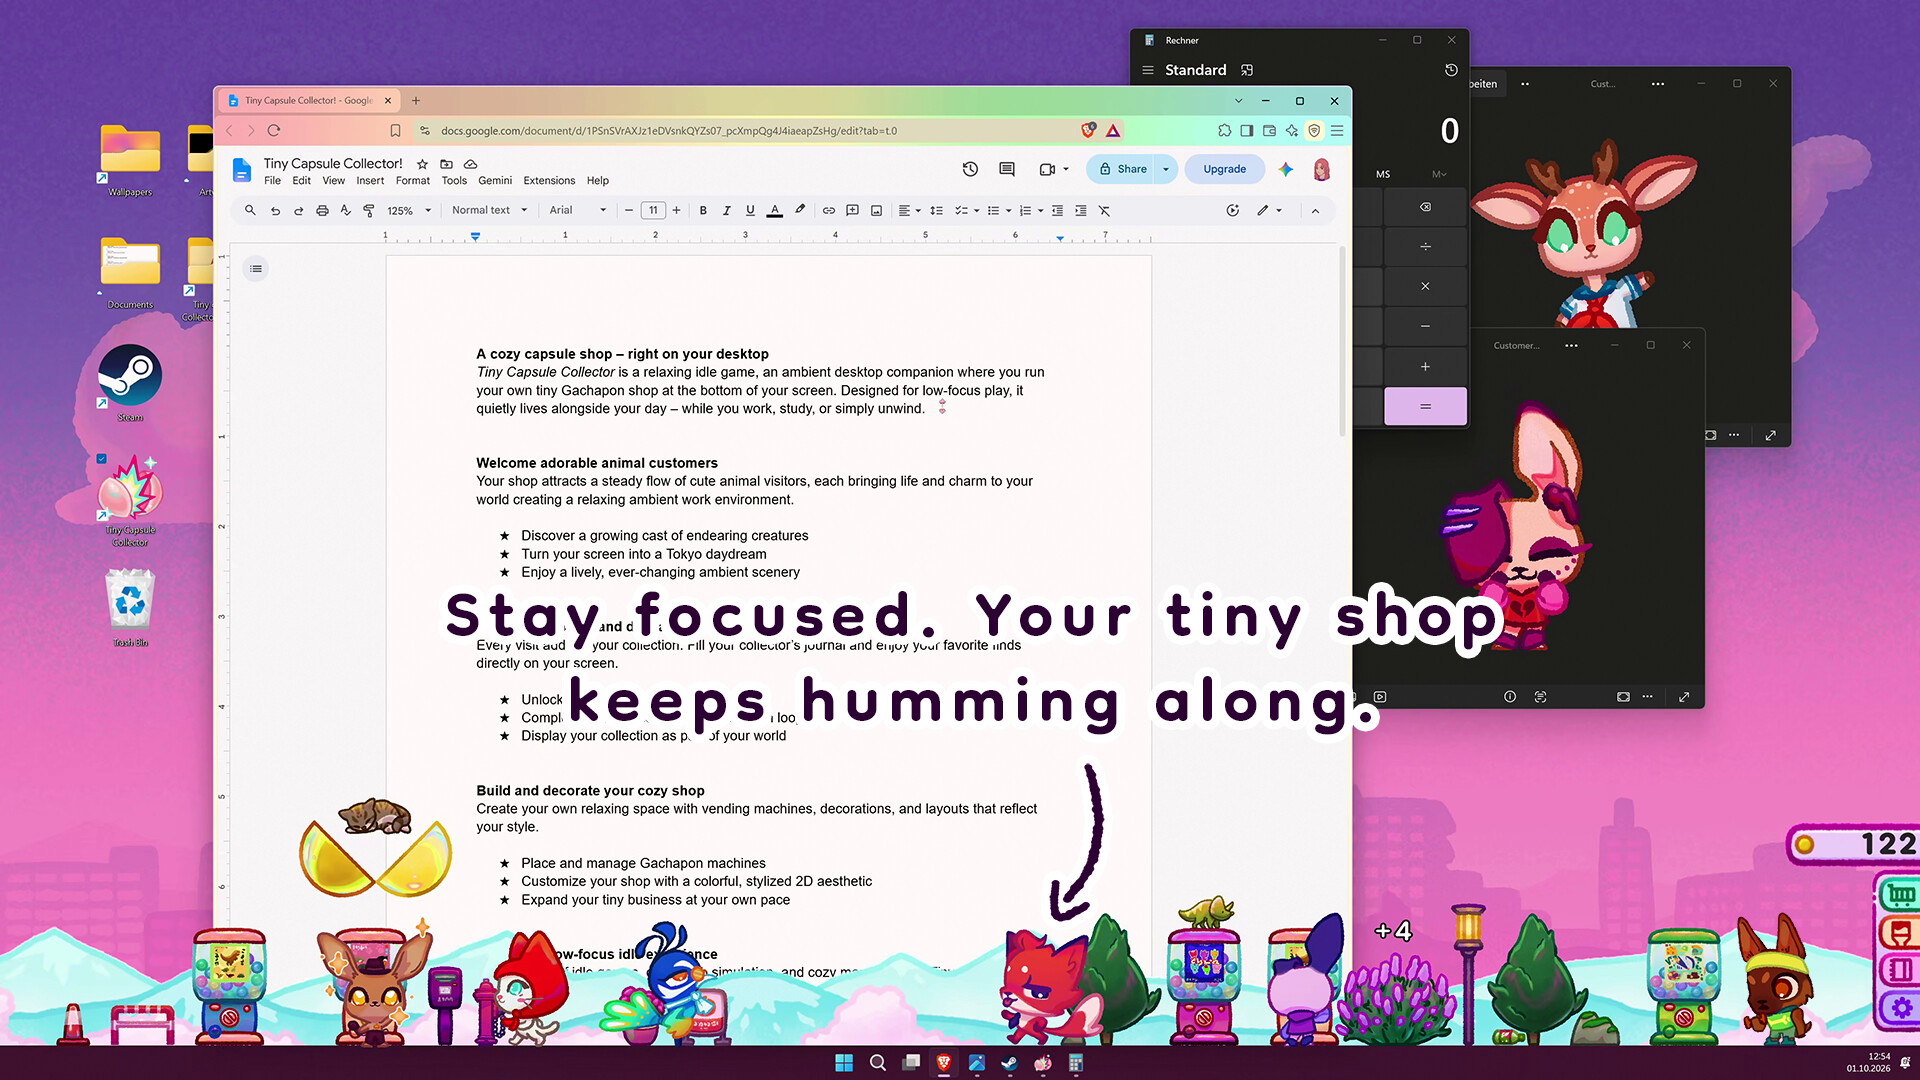Screen dimensions: 1920x1080
Task: Decrease the paragraph indent
Action: 1057,210
